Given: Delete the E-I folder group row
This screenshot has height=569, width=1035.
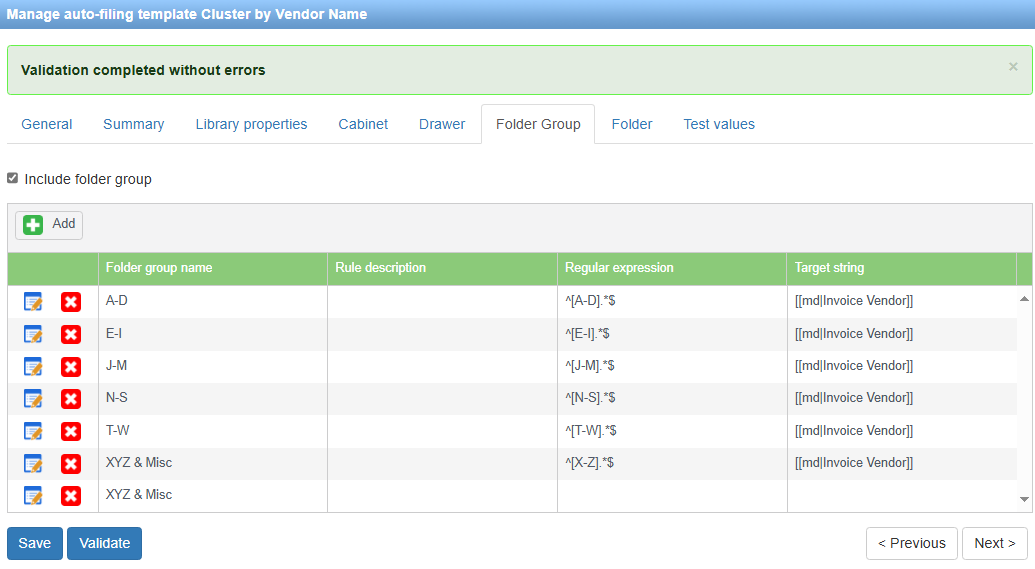Looking at the screenshot, I should pyautogui.click(x=71, y=334).
